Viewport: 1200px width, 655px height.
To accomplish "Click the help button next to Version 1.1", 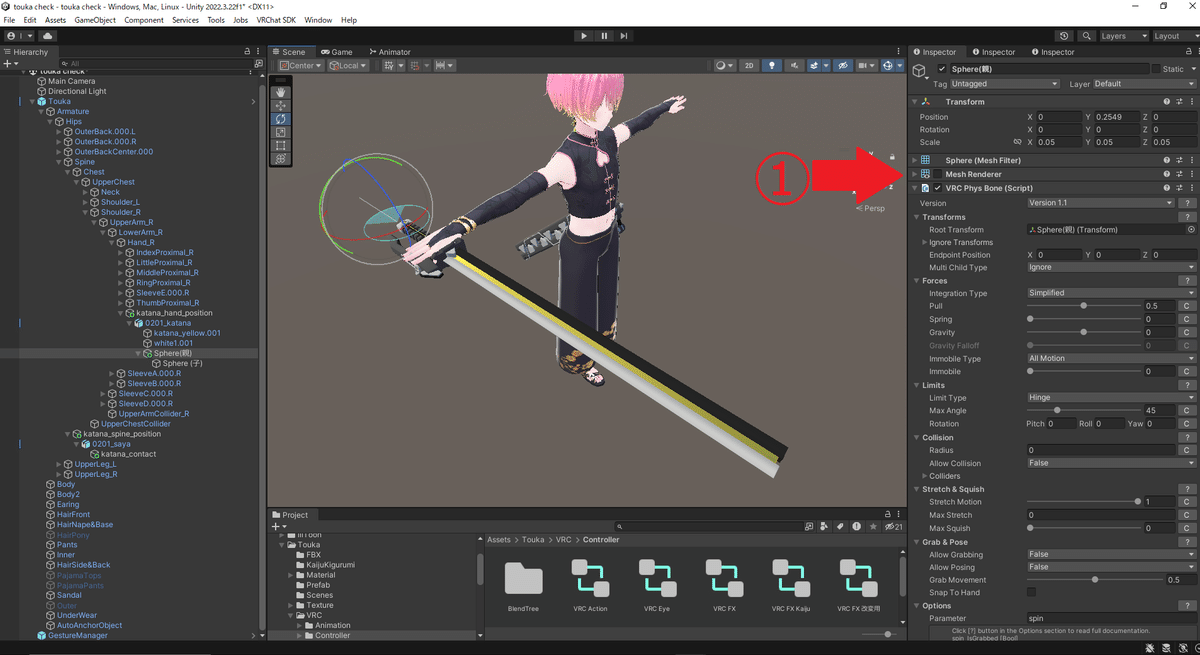I will [1186, 202].
